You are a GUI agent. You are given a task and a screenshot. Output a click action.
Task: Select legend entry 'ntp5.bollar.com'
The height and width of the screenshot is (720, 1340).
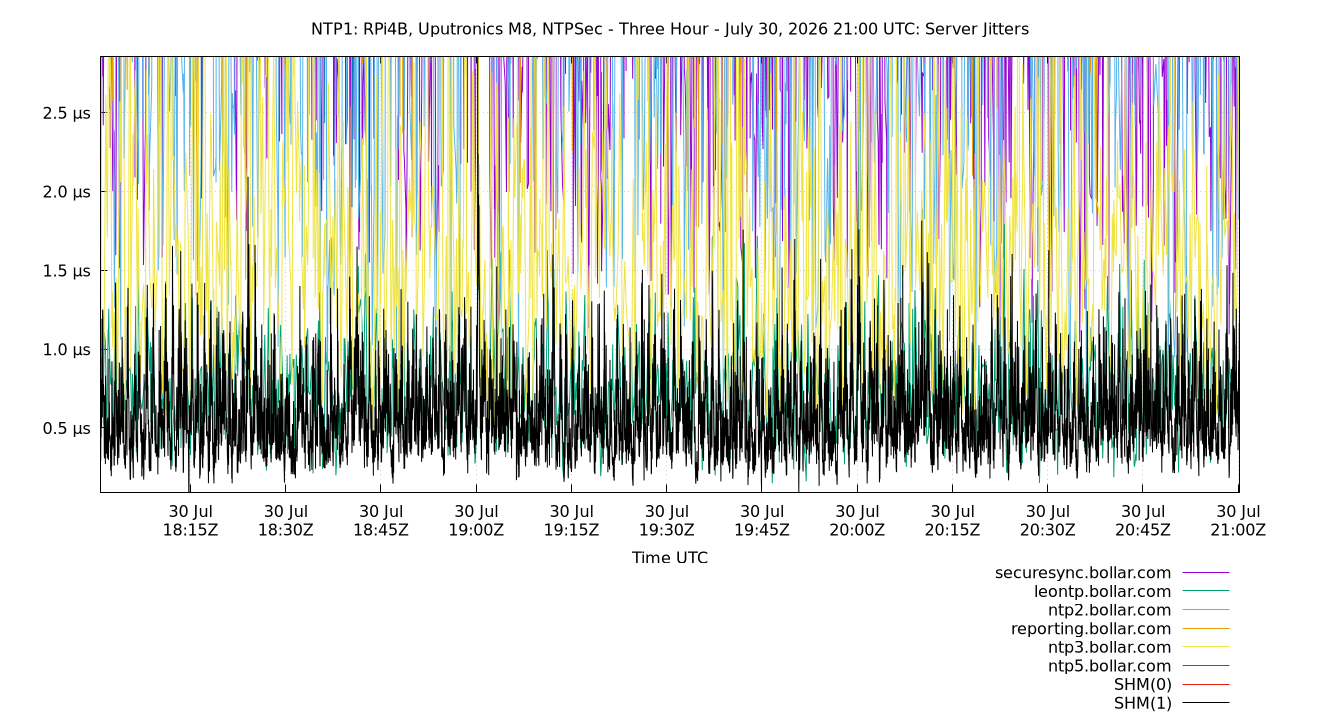click(1109, 666)
